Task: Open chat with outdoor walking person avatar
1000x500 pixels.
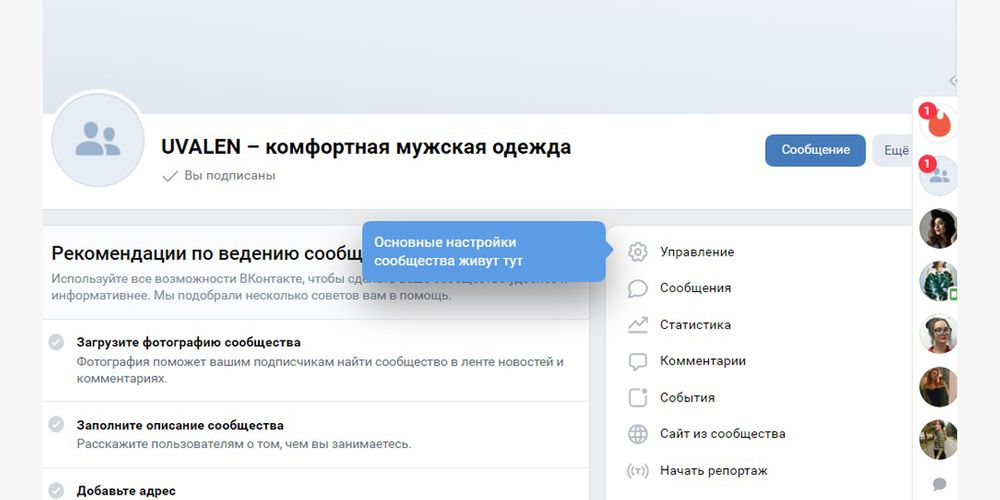Action: 938,439
